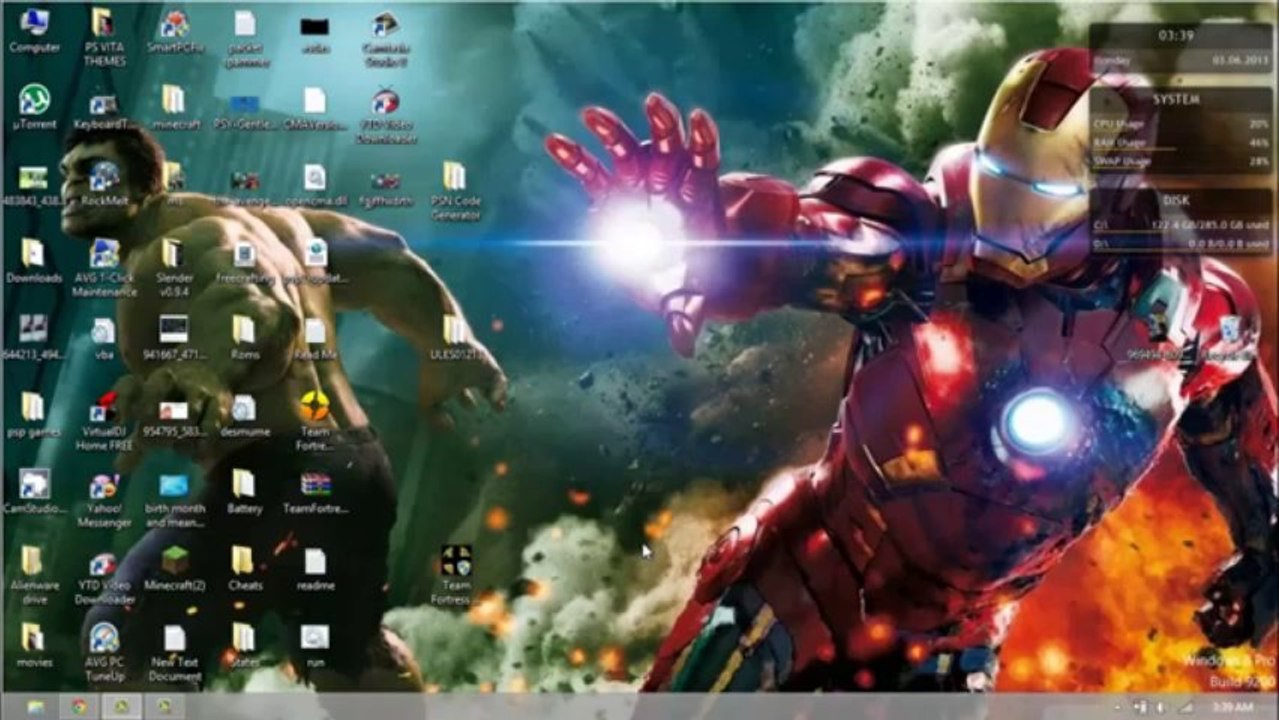Show hidden system tray icons
1279x720 pixels.
1117,707
